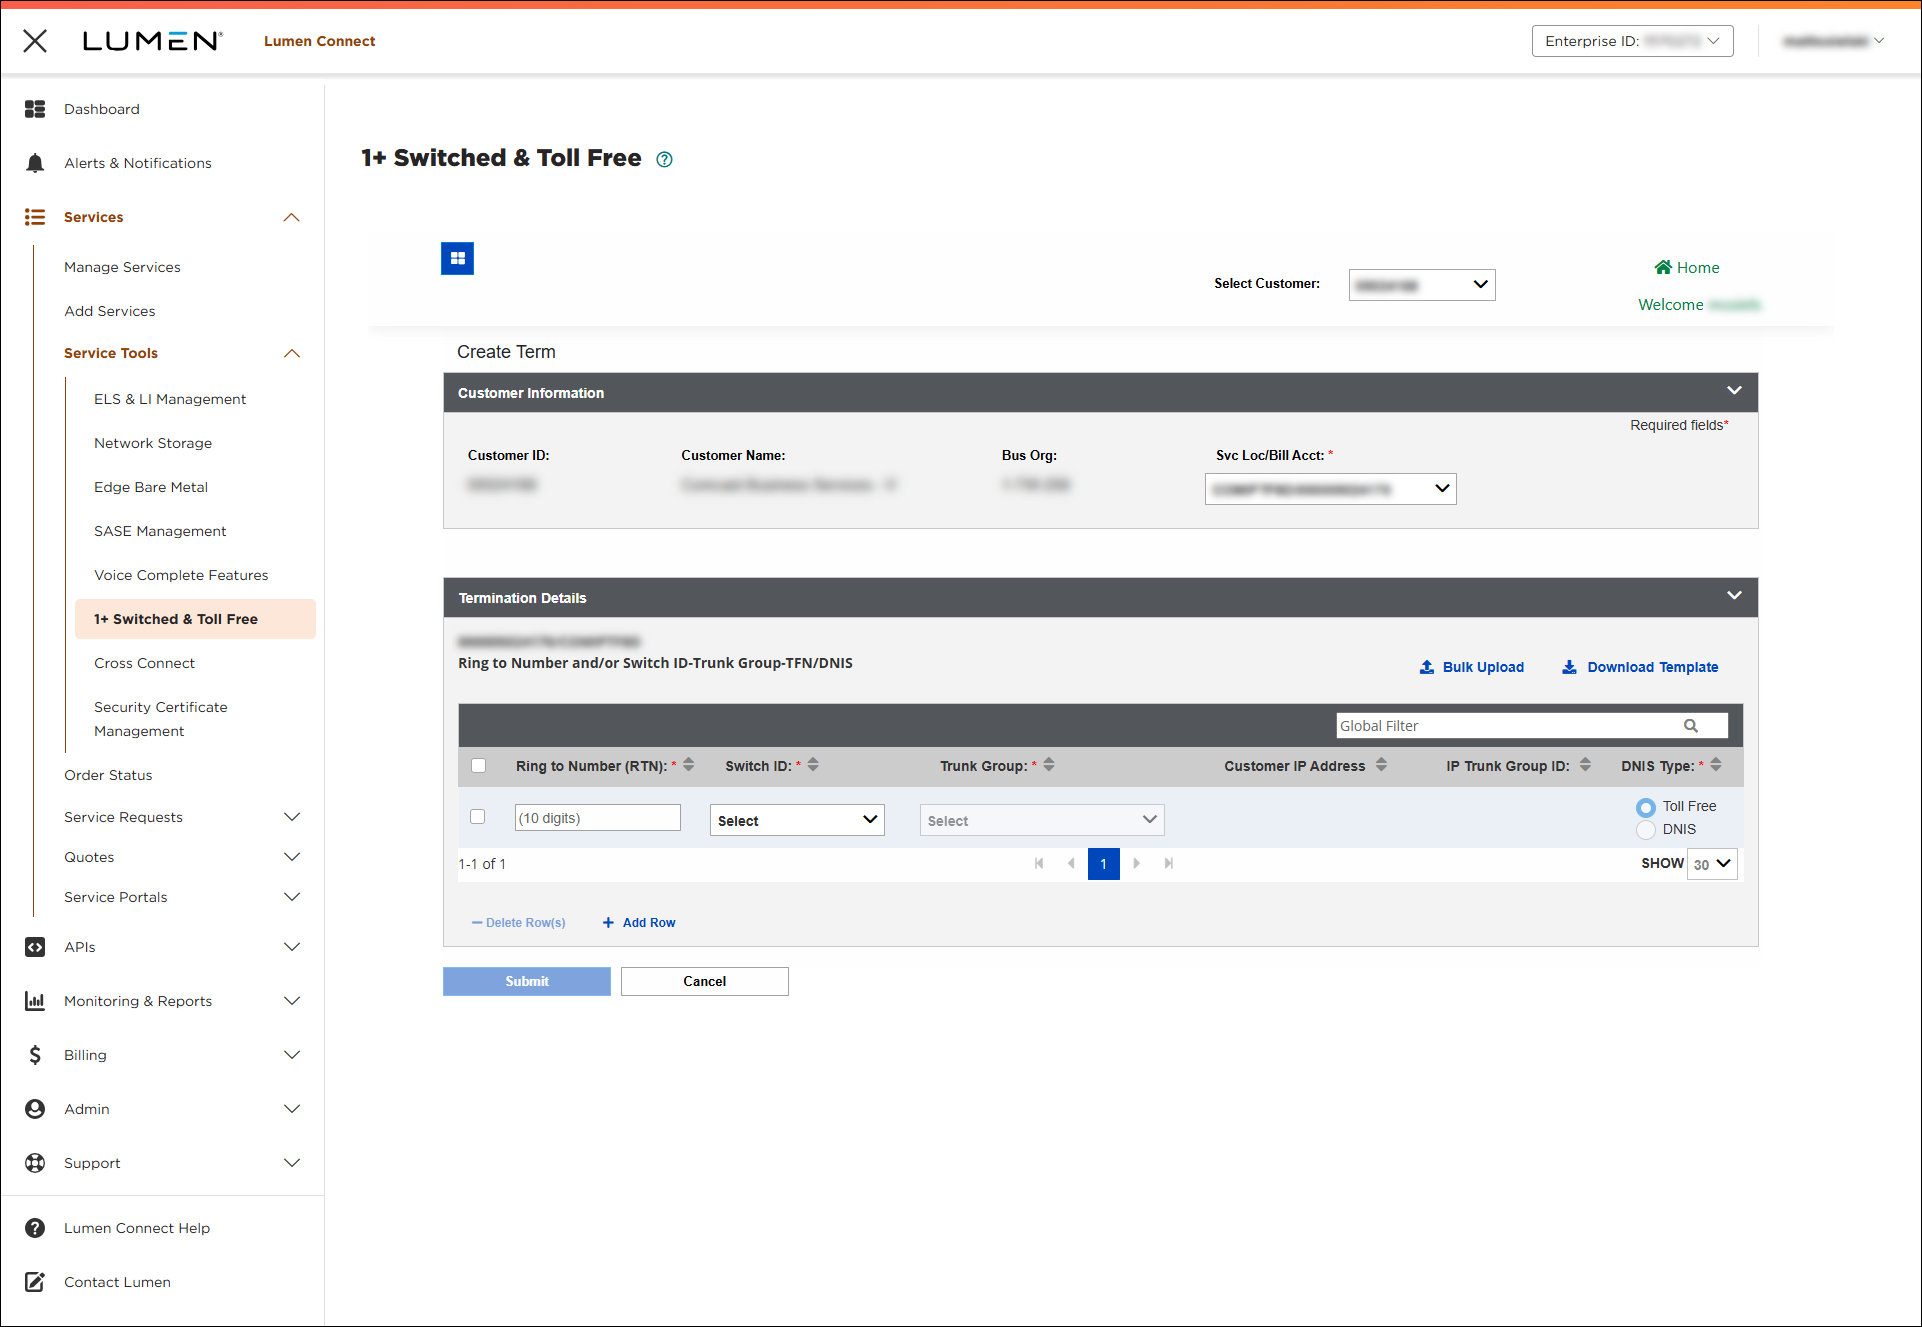1922x1327 pixels.
Task: Open help icon beside page title
Action: (x=664, y=159)
